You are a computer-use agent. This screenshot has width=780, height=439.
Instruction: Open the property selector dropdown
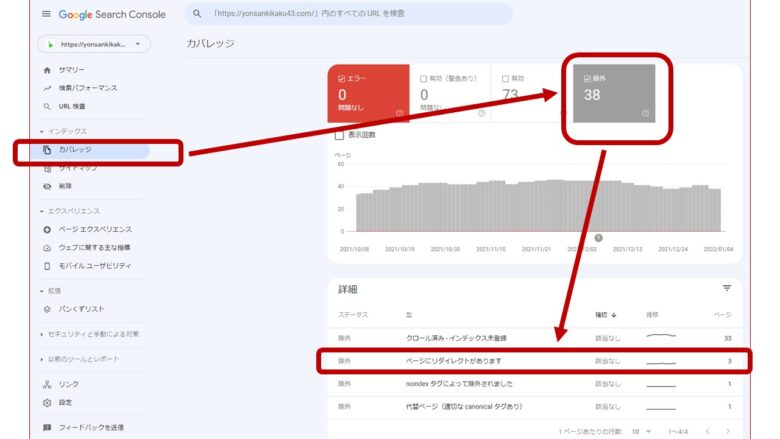tap(94, 44)
